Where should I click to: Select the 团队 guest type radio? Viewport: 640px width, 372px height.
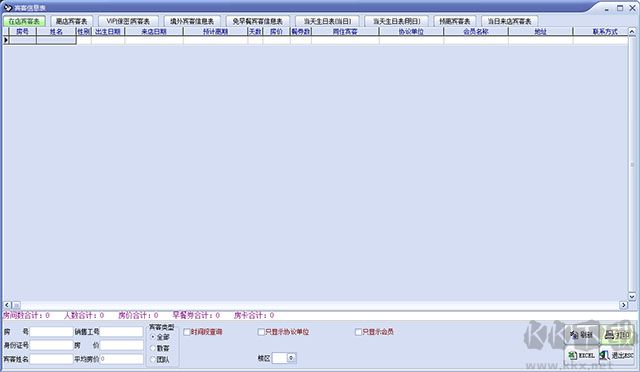[x=153, y=360]
